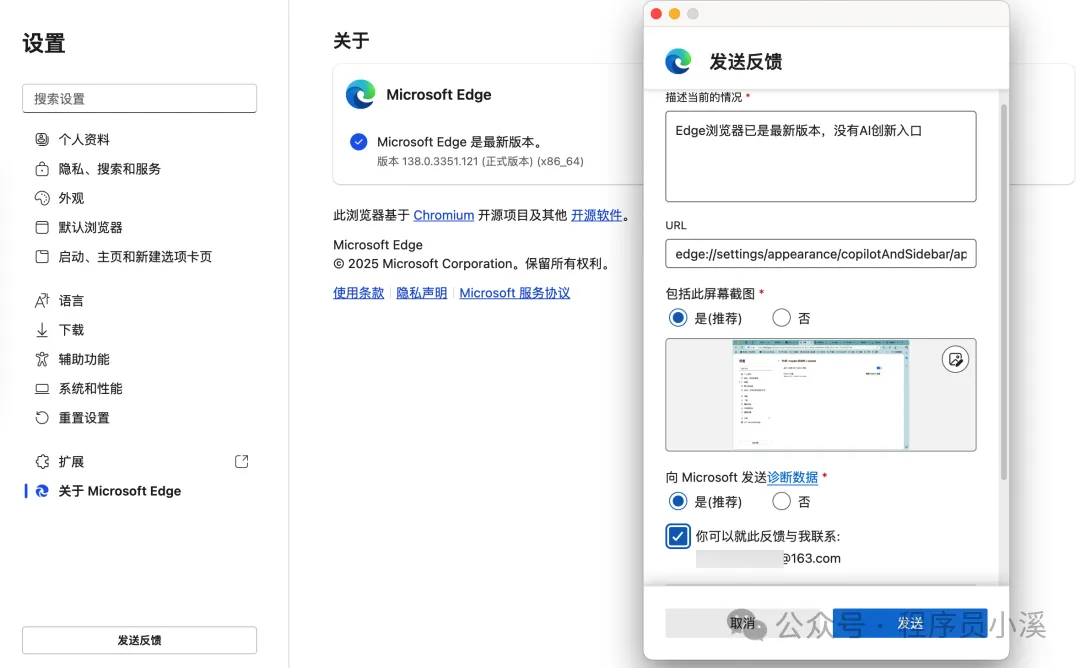Click the blue checkmark up-to-date icon
The height and width of the screenshot is (668, 1080).
[x=358, y=142]
